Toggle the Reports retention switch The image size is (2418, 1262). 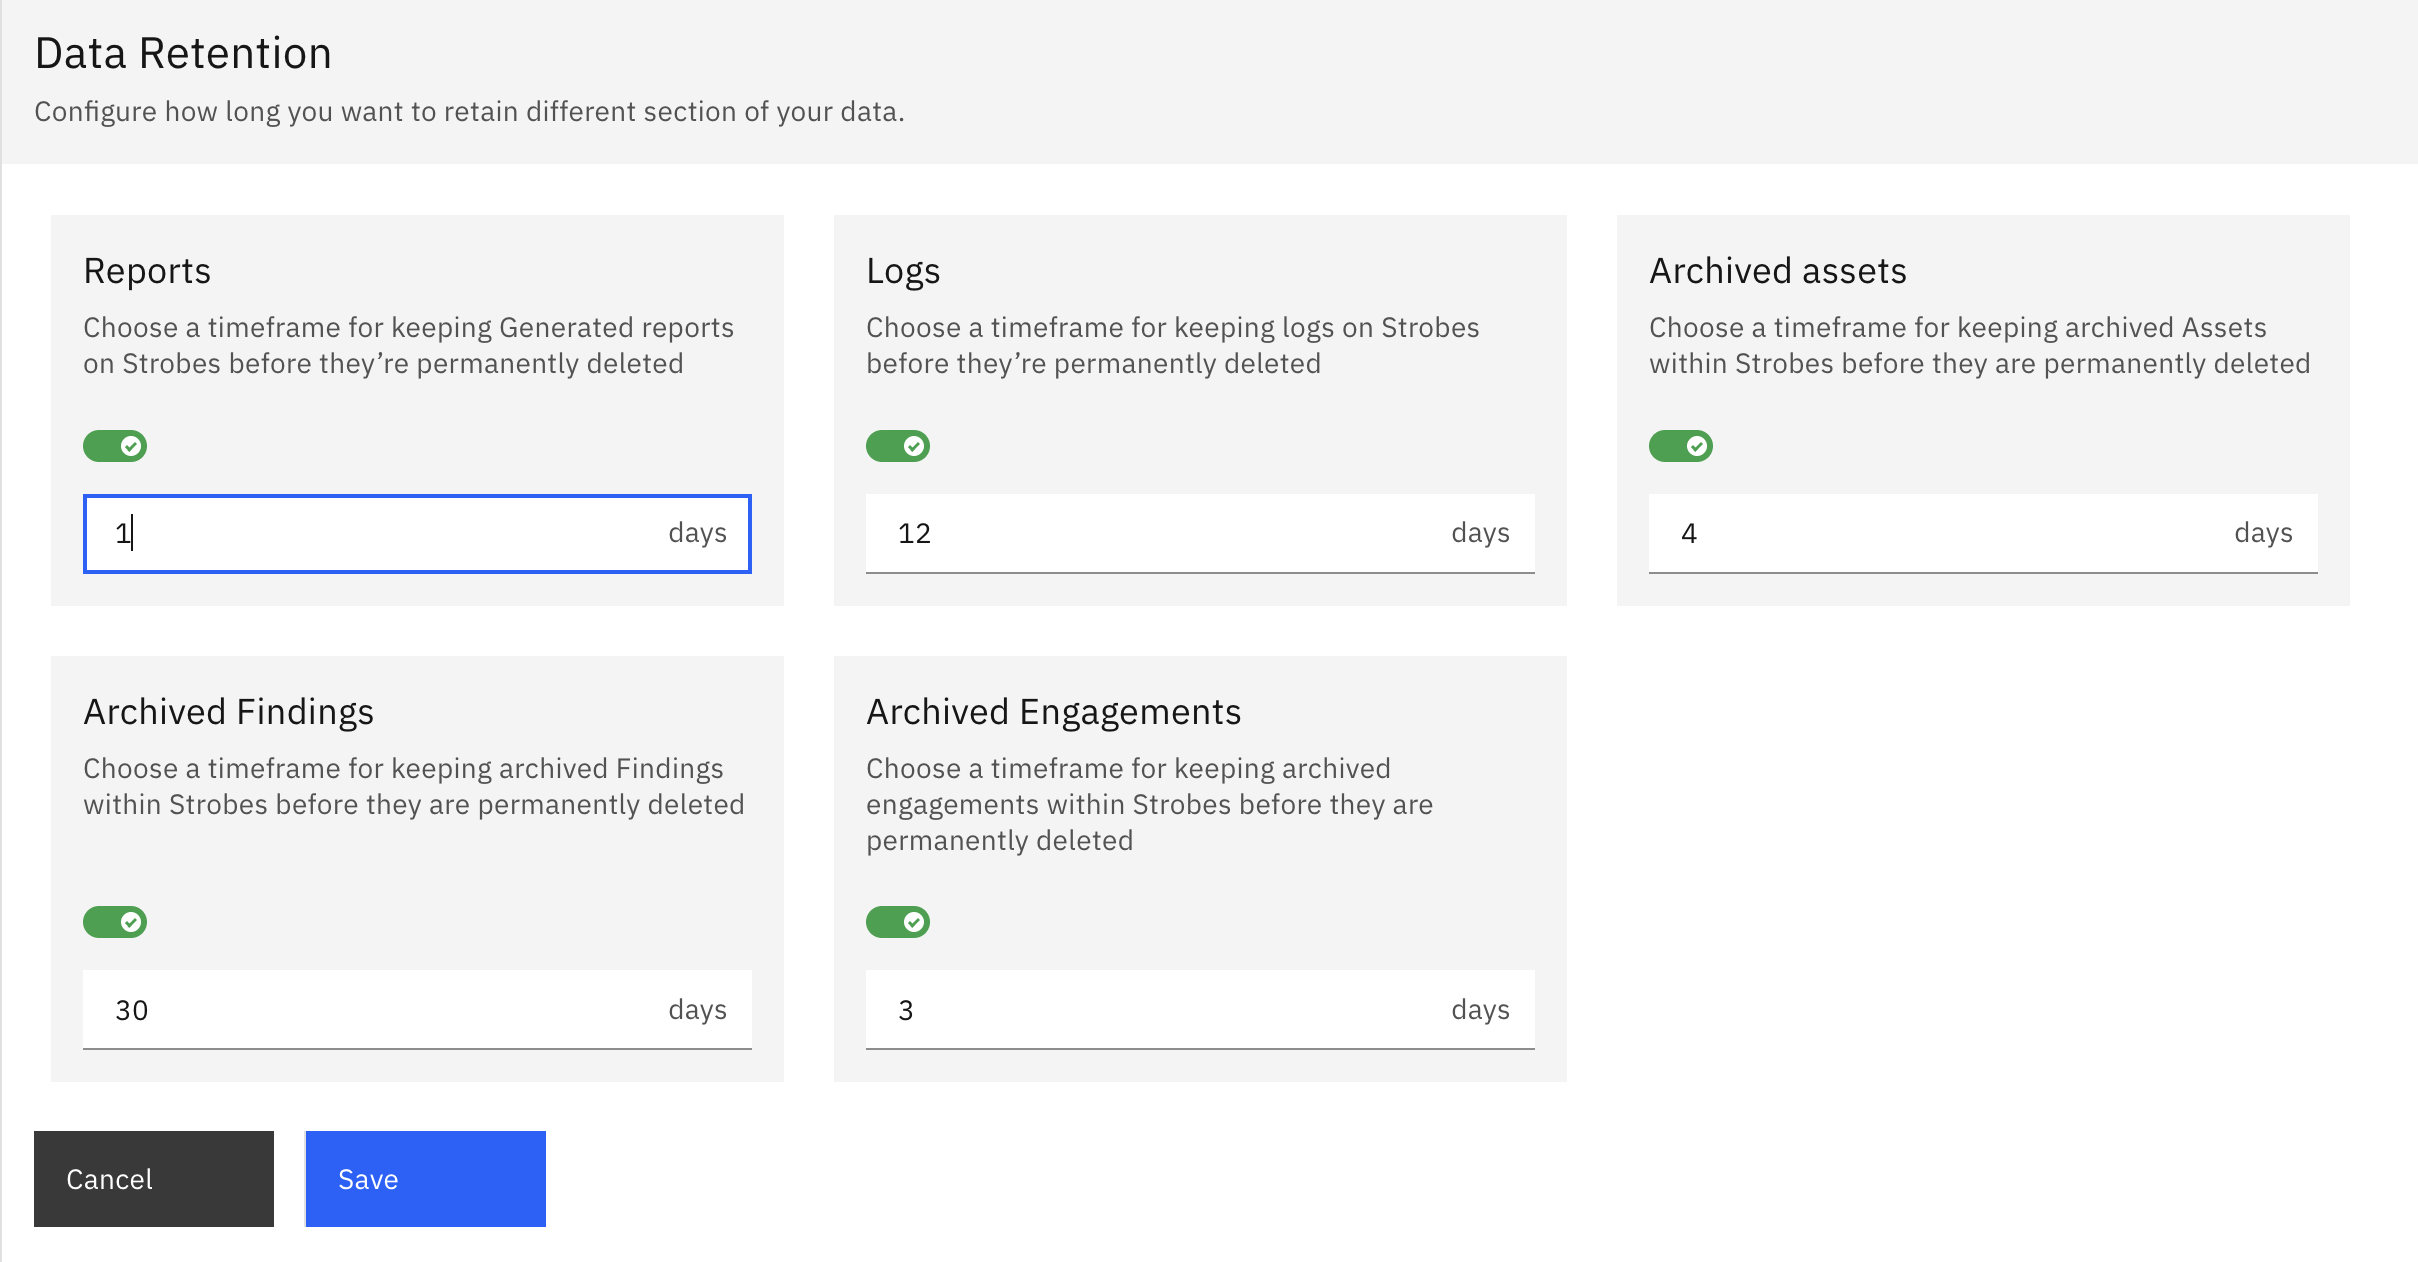click(115, 446)
